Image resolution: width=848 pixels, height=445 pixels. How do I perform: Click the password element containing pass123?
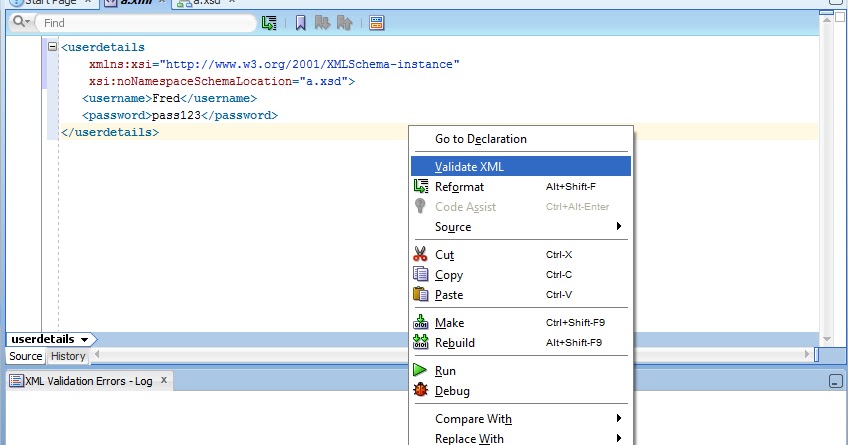coord(180,115)
